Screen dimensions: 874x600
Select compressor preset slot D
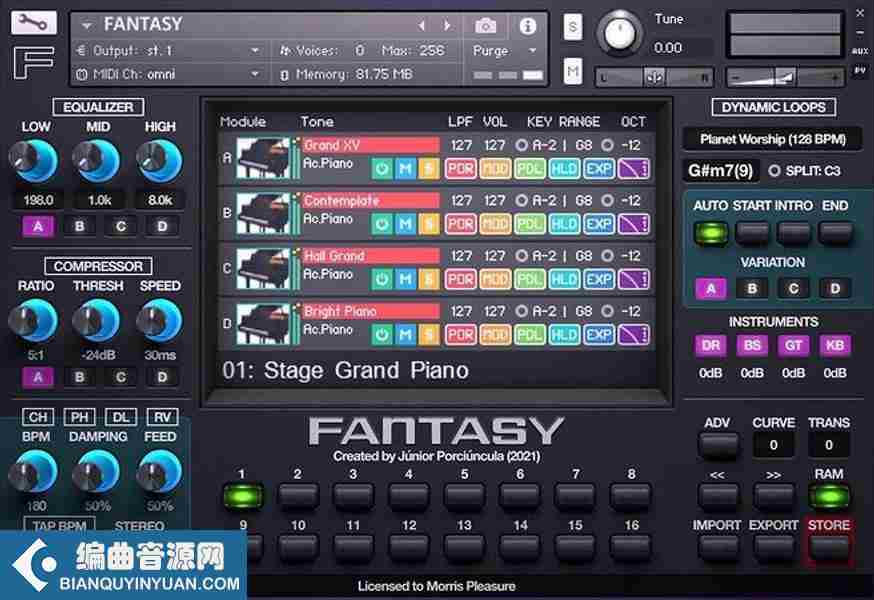[162, 378]
